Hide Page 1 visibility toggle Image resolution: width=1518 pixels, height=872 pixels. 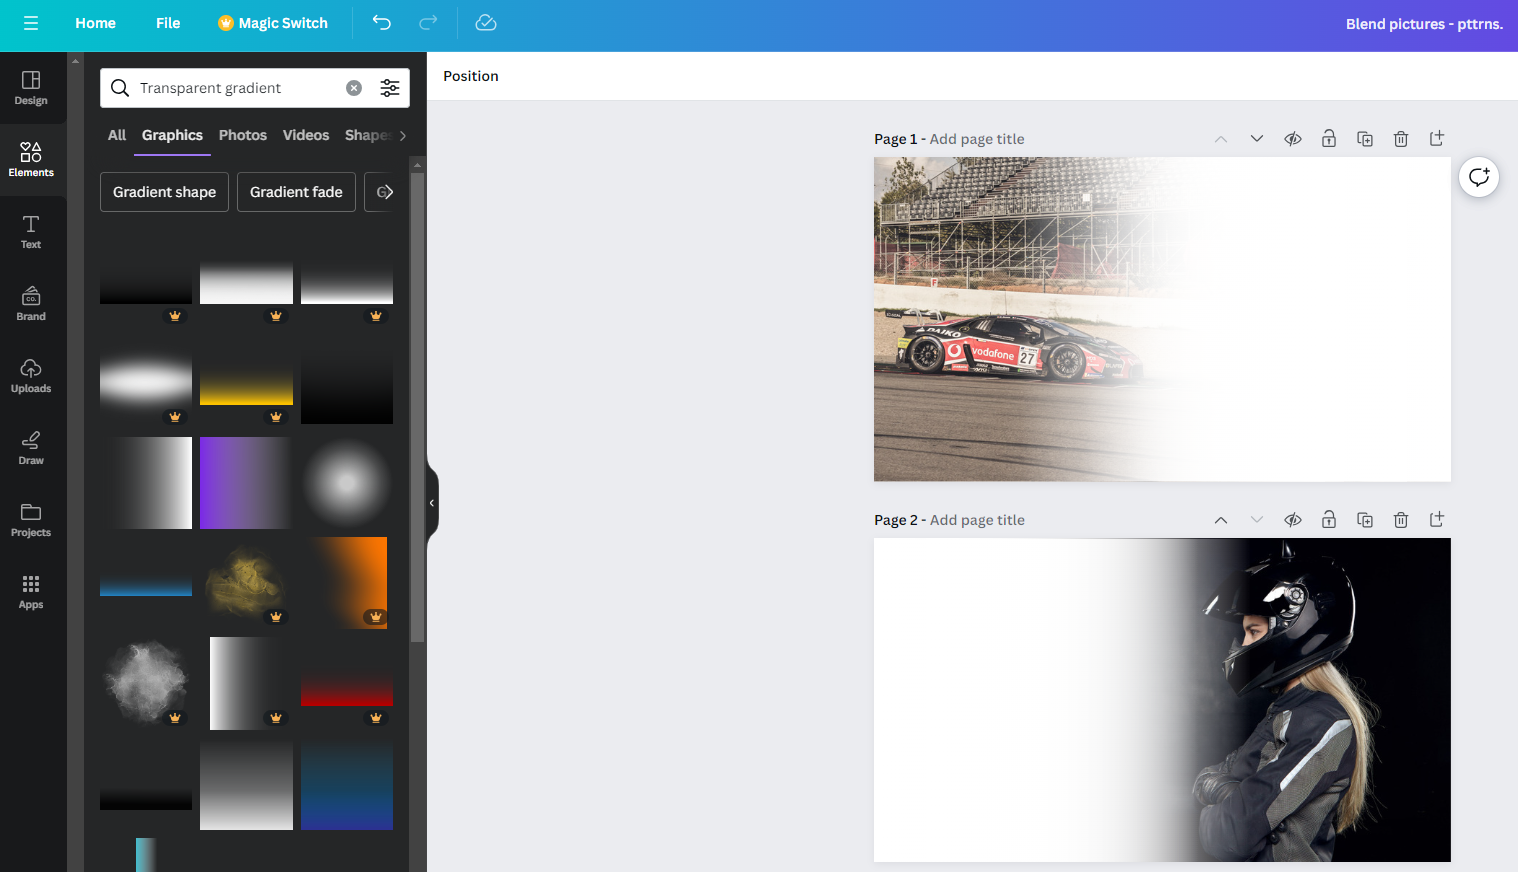point(1293,139)
